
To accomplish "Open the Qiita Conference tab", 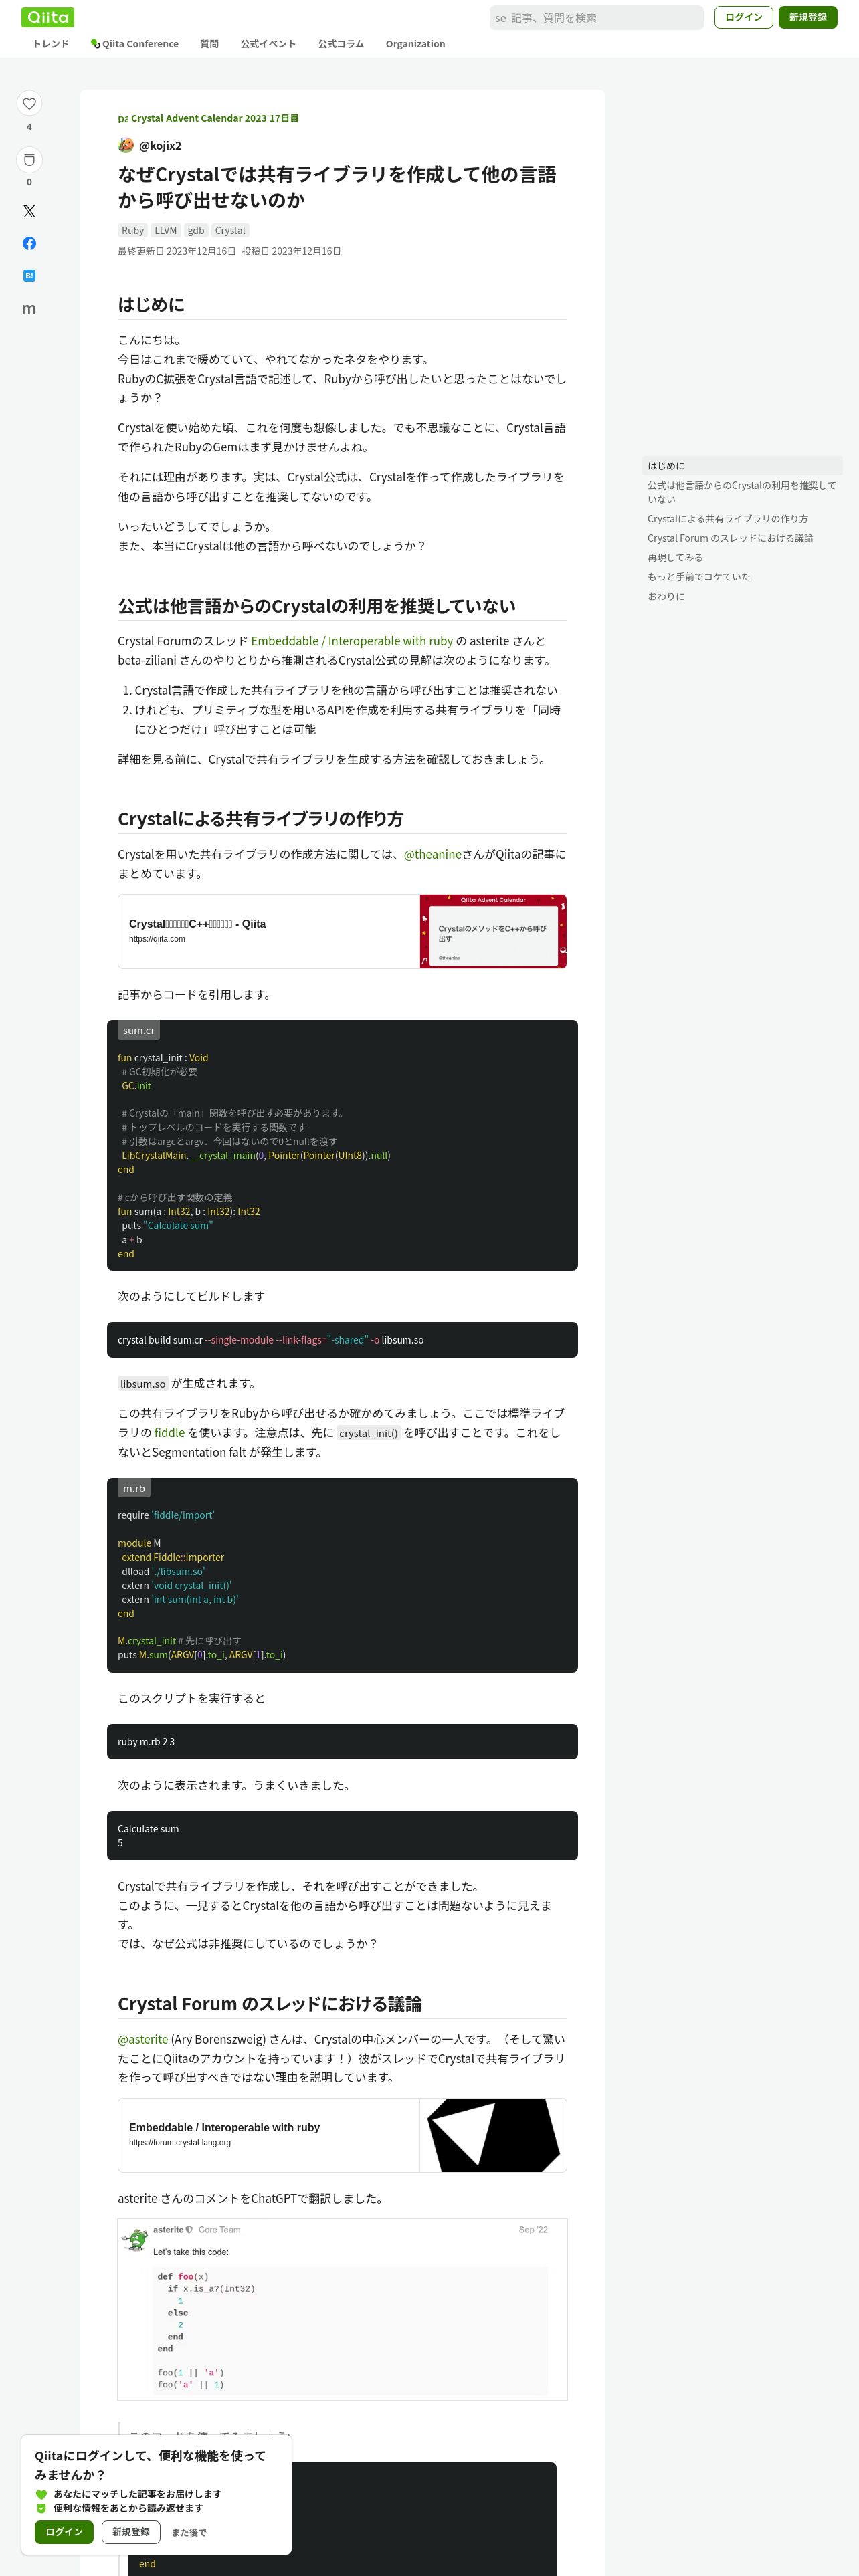I will tap(134, 44).
